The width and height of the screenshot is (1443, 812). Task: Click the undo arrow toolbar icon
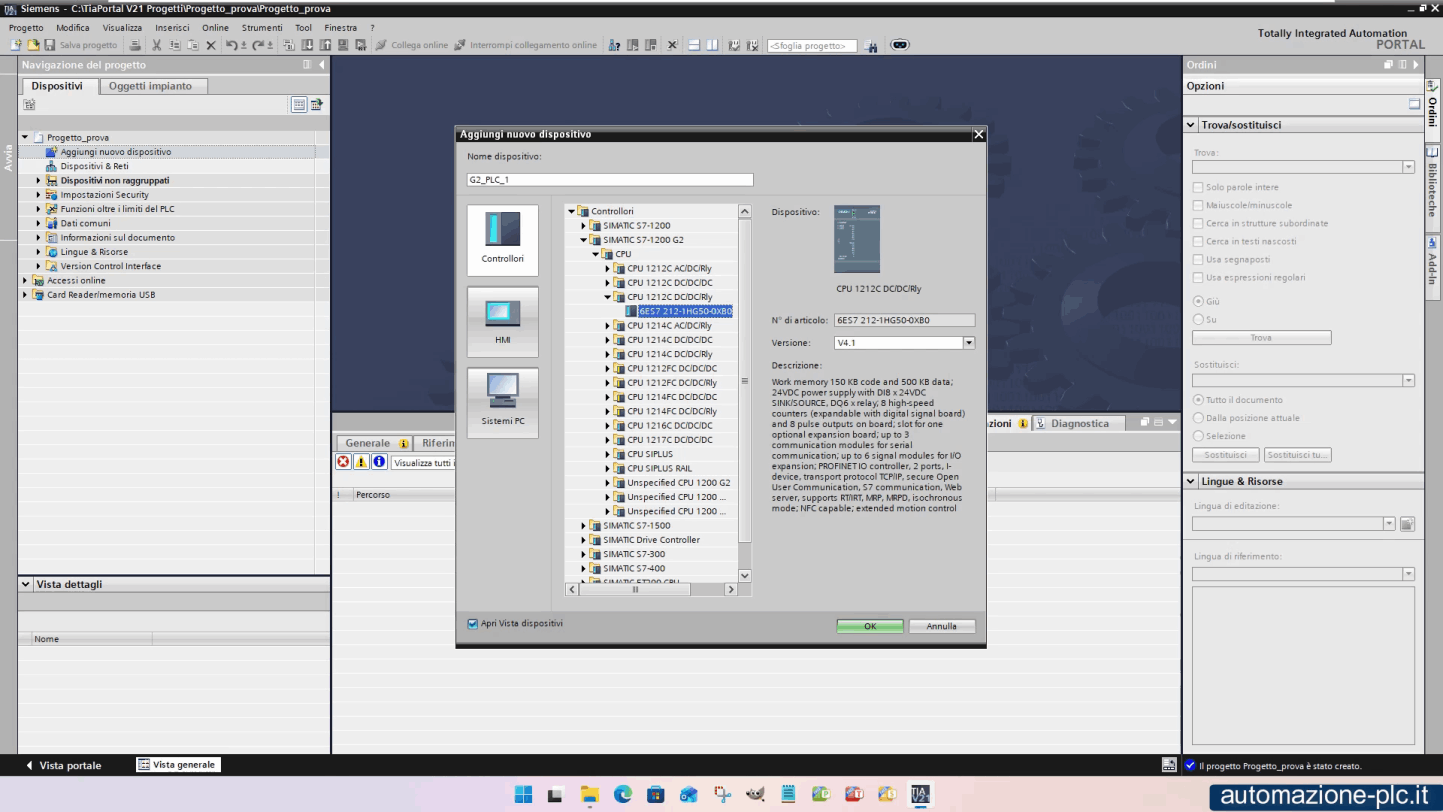[233, 45]
